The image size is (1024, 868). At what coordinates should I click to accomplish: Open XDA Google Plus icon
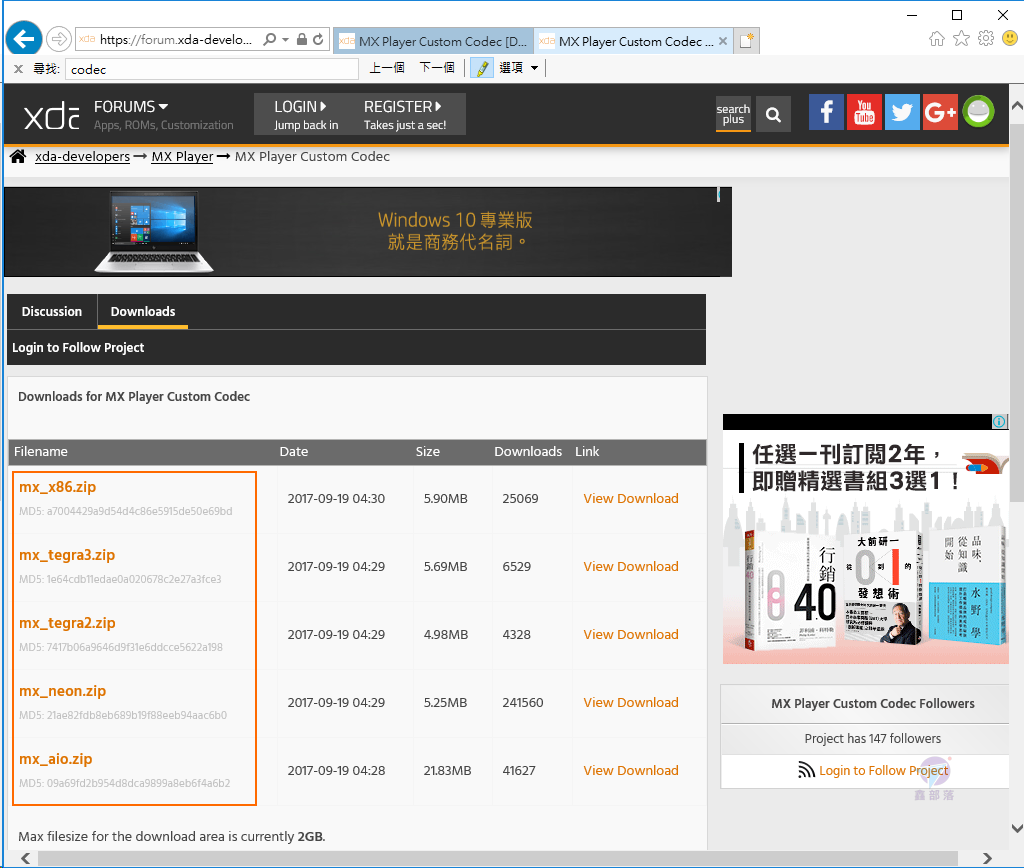tap(940, 112)
